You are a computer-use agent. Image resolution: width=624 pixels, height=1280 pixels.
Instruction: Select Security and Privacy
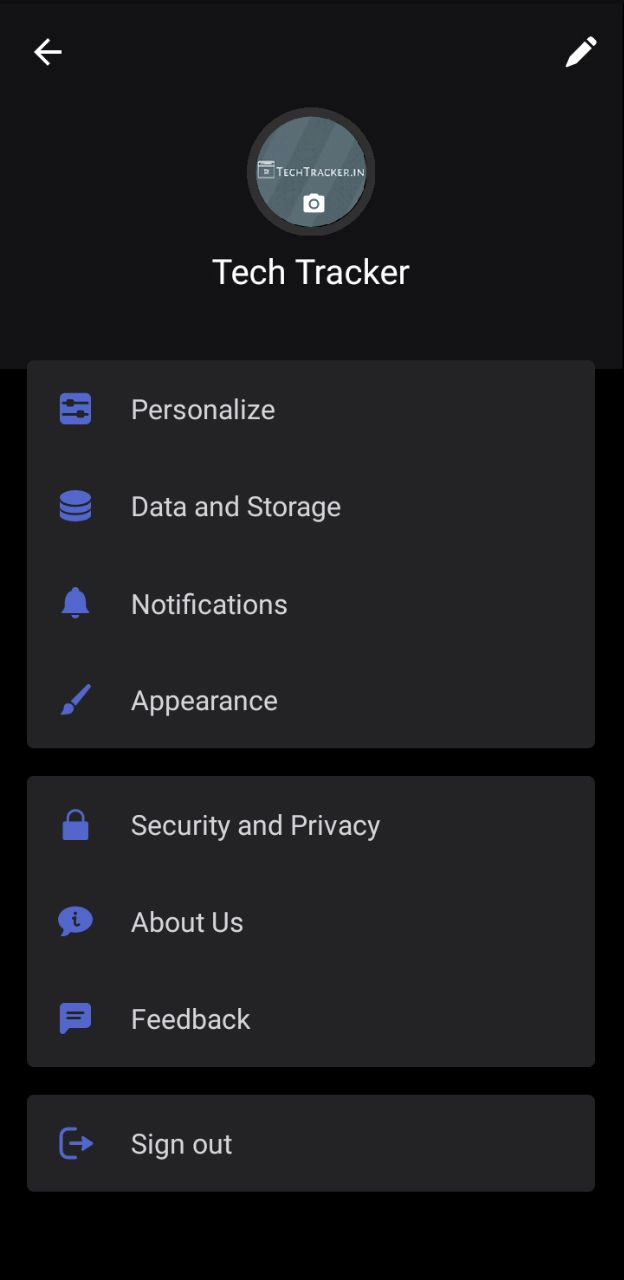pyautogui.click(x=255, y=825)
